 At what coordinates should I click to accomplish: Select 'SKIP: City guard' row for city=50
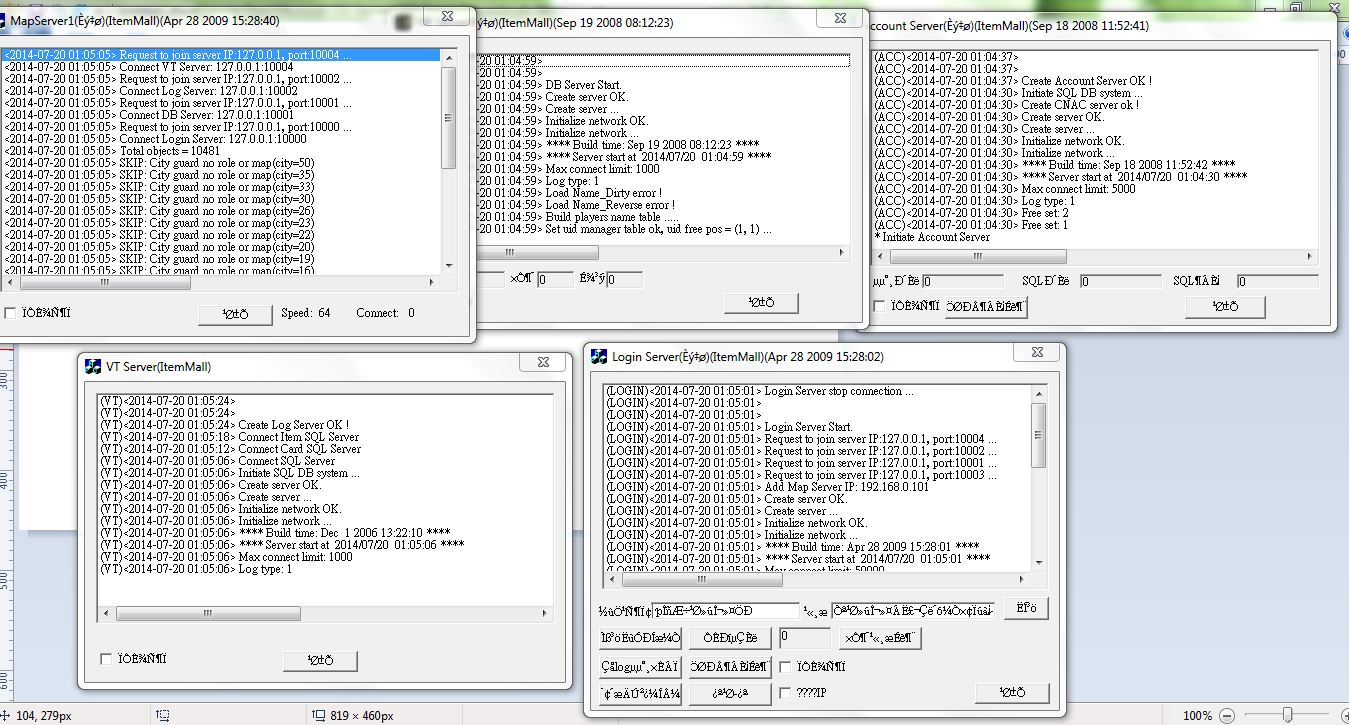(220, 163)
